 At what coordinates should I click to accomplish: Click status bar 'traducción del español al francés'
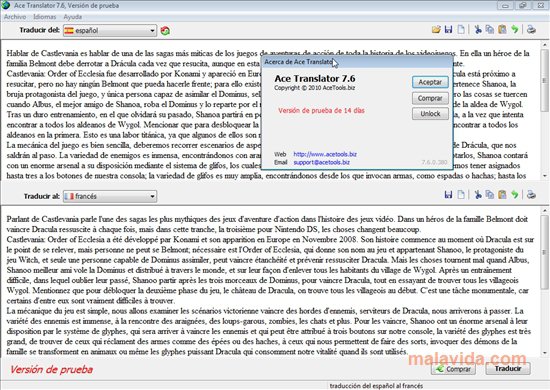coord(376,386)
